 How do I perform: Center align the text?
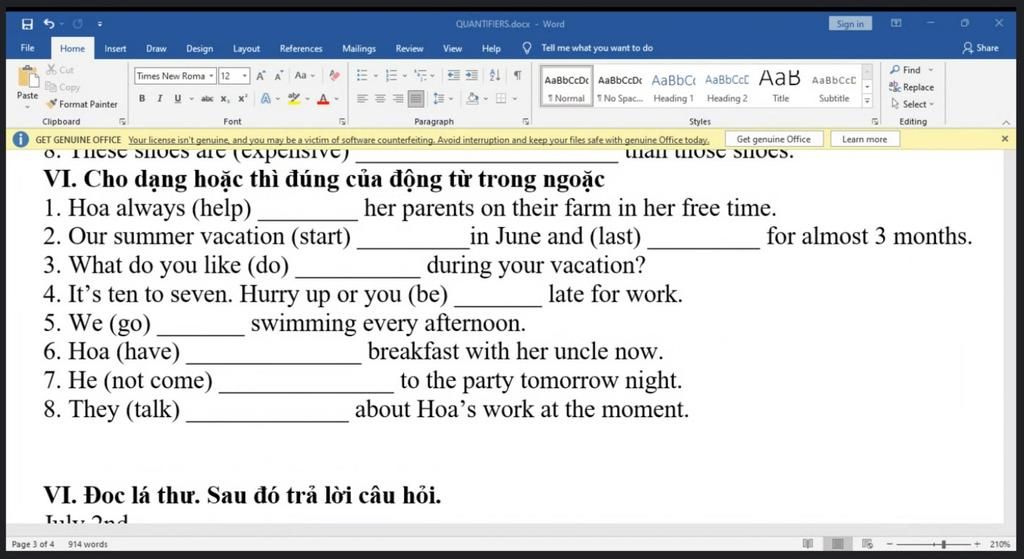click(380, 99)
